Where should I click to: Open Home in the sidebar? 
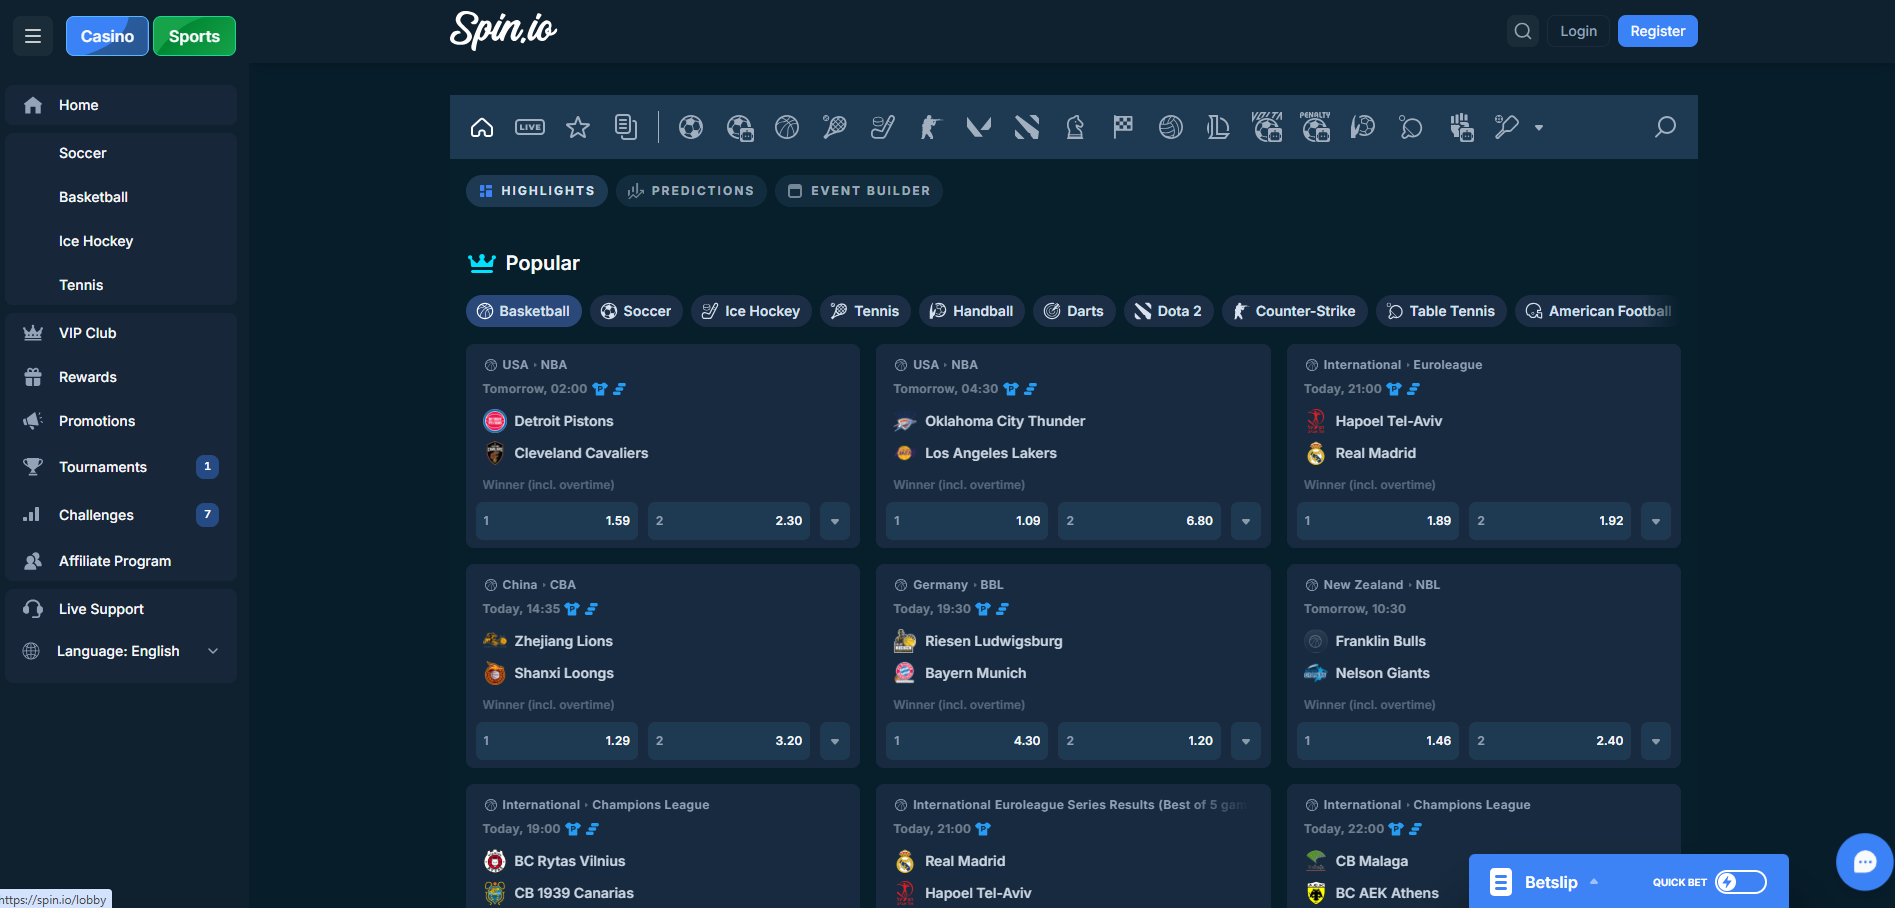tap(121, 105)
